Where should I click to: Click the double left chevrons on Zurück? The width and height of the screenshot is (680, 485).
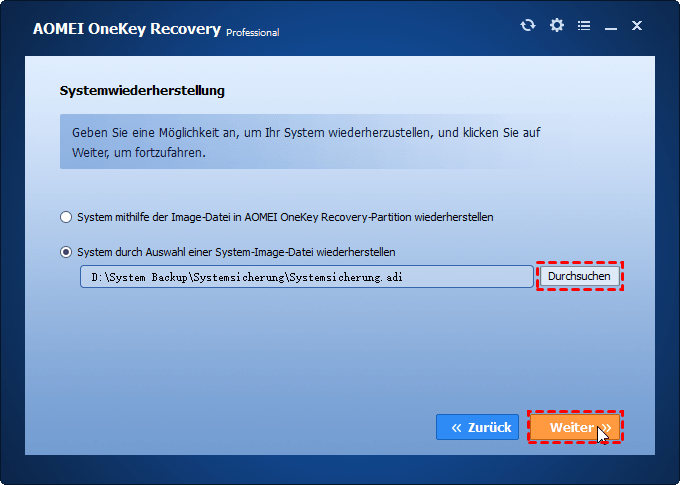coord(456,428)
